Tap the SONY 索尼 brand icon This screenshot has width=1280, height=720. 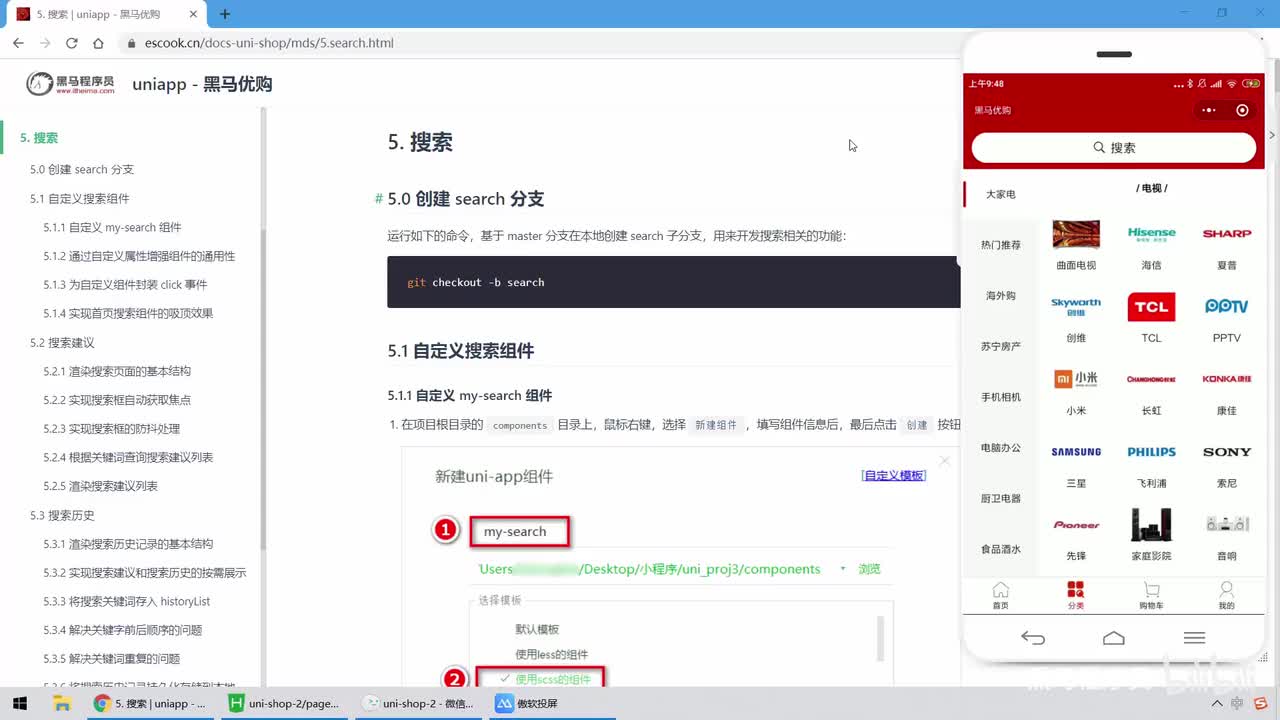(1227, 452)
